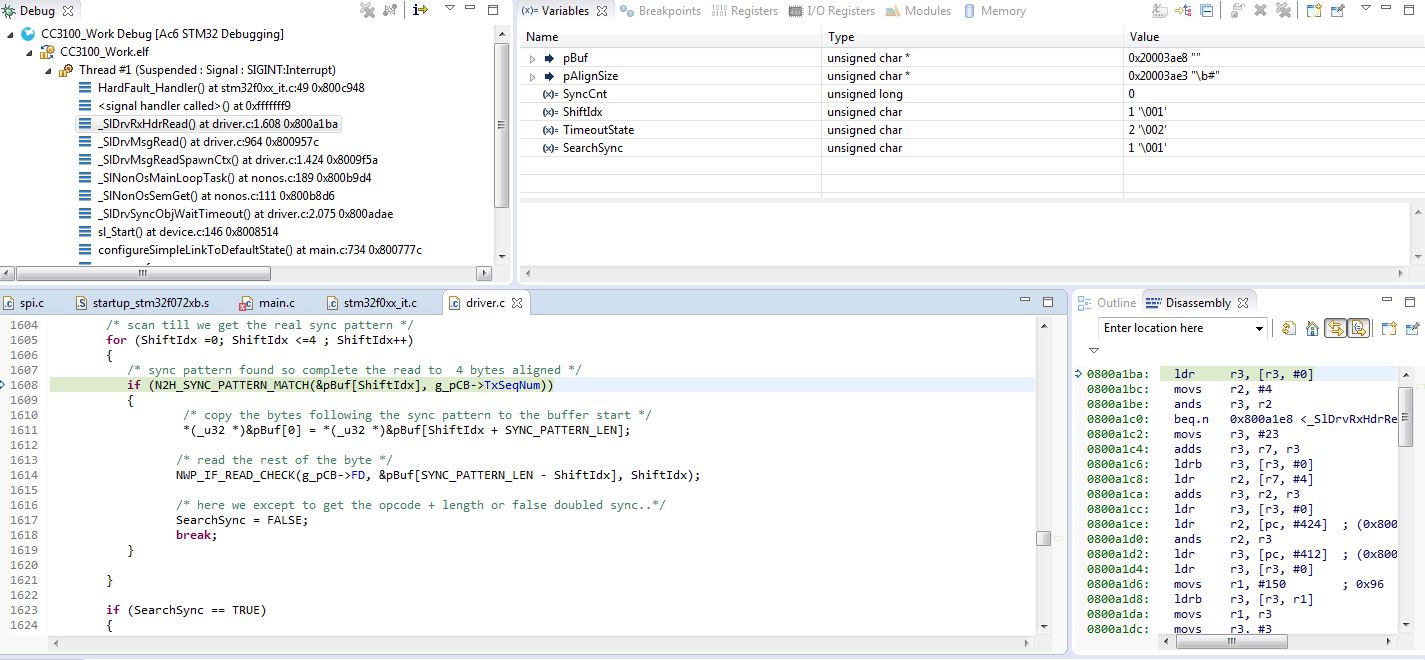This screenshot has height=660, width=1425.
Task: Switch to the Modules tab
Action: 919,11
